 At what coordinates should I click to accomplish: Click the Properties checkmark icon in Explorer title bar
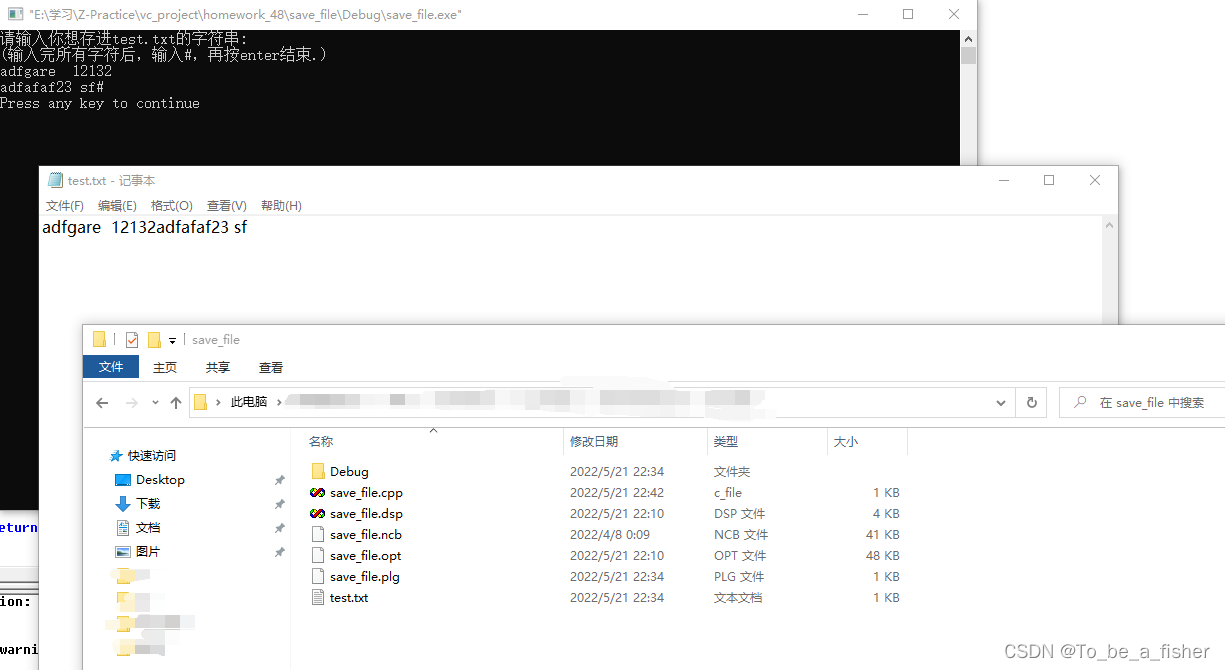point(132,340)
